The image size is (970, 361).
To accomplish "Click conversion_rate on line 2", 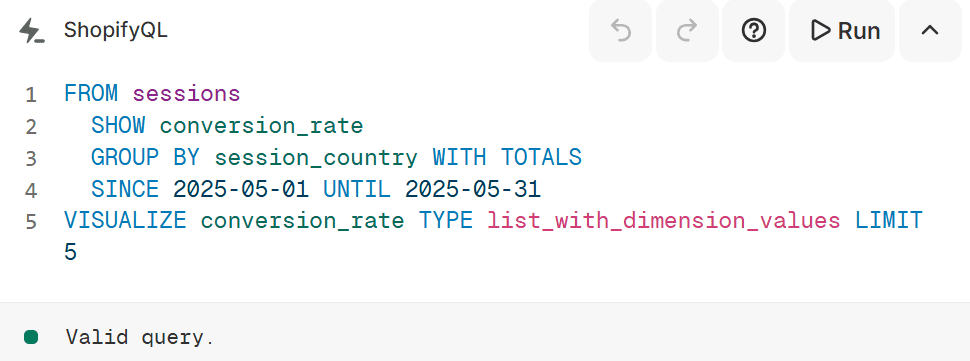I will [261, 126].
